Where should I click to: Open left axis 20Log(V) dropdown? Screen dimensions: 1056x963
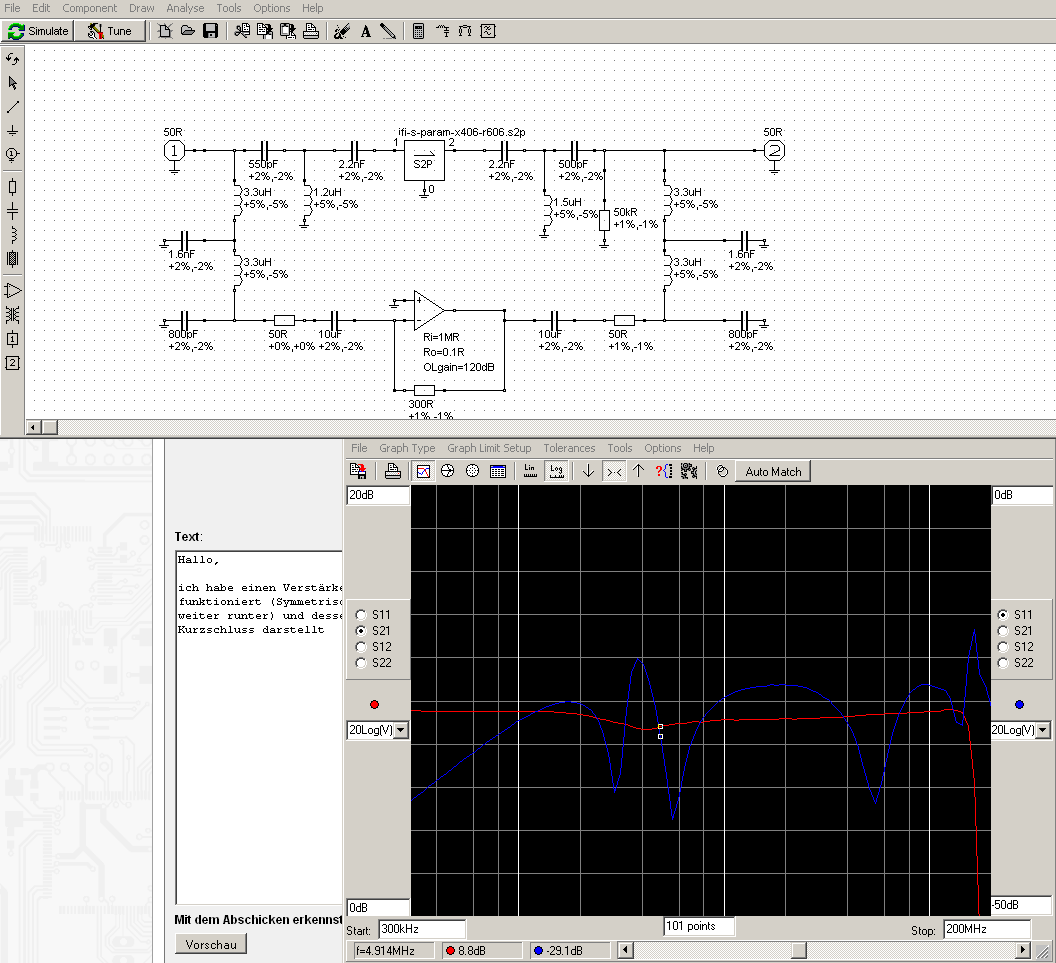point(401,730)
